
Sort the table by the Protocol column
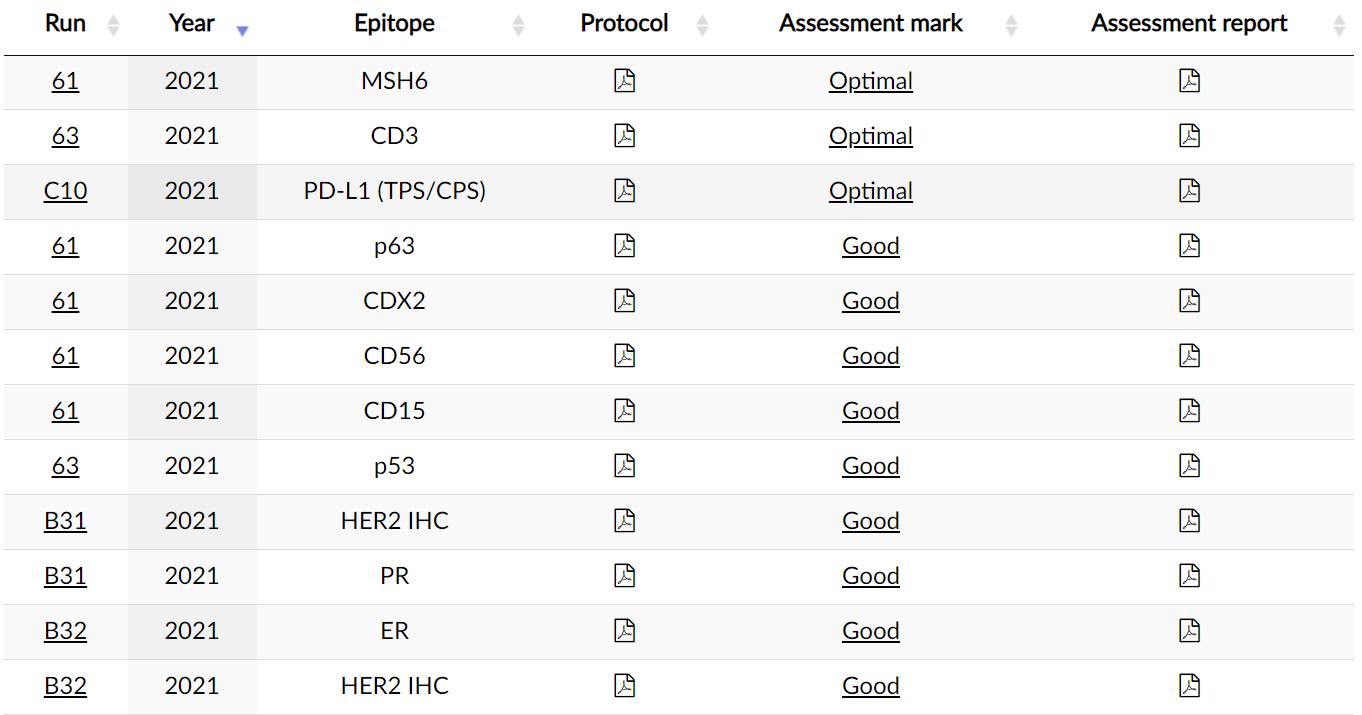pyautogui.click(x=625, y=24)
